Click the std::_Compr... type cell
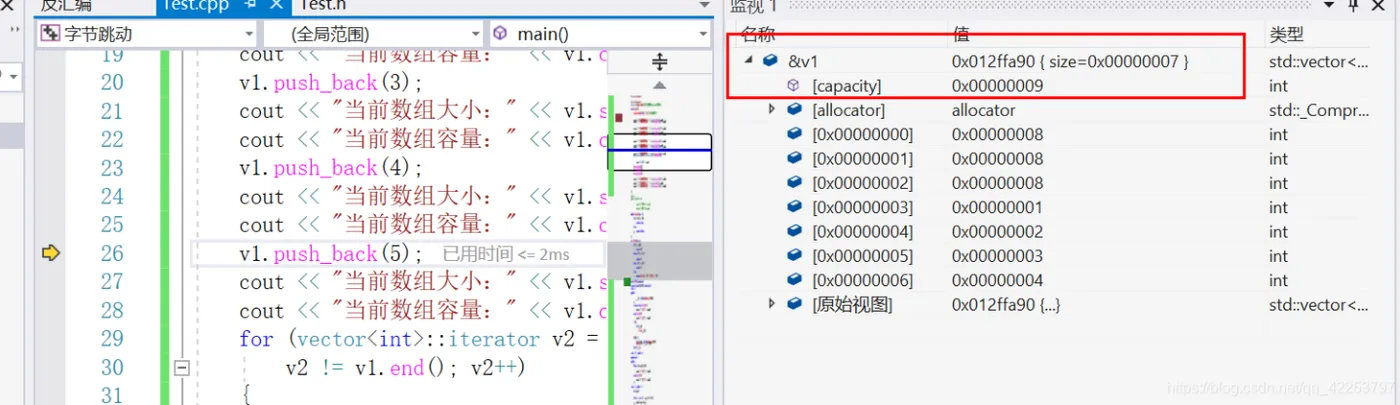The image size is (1400, 405). (1319, 110)
